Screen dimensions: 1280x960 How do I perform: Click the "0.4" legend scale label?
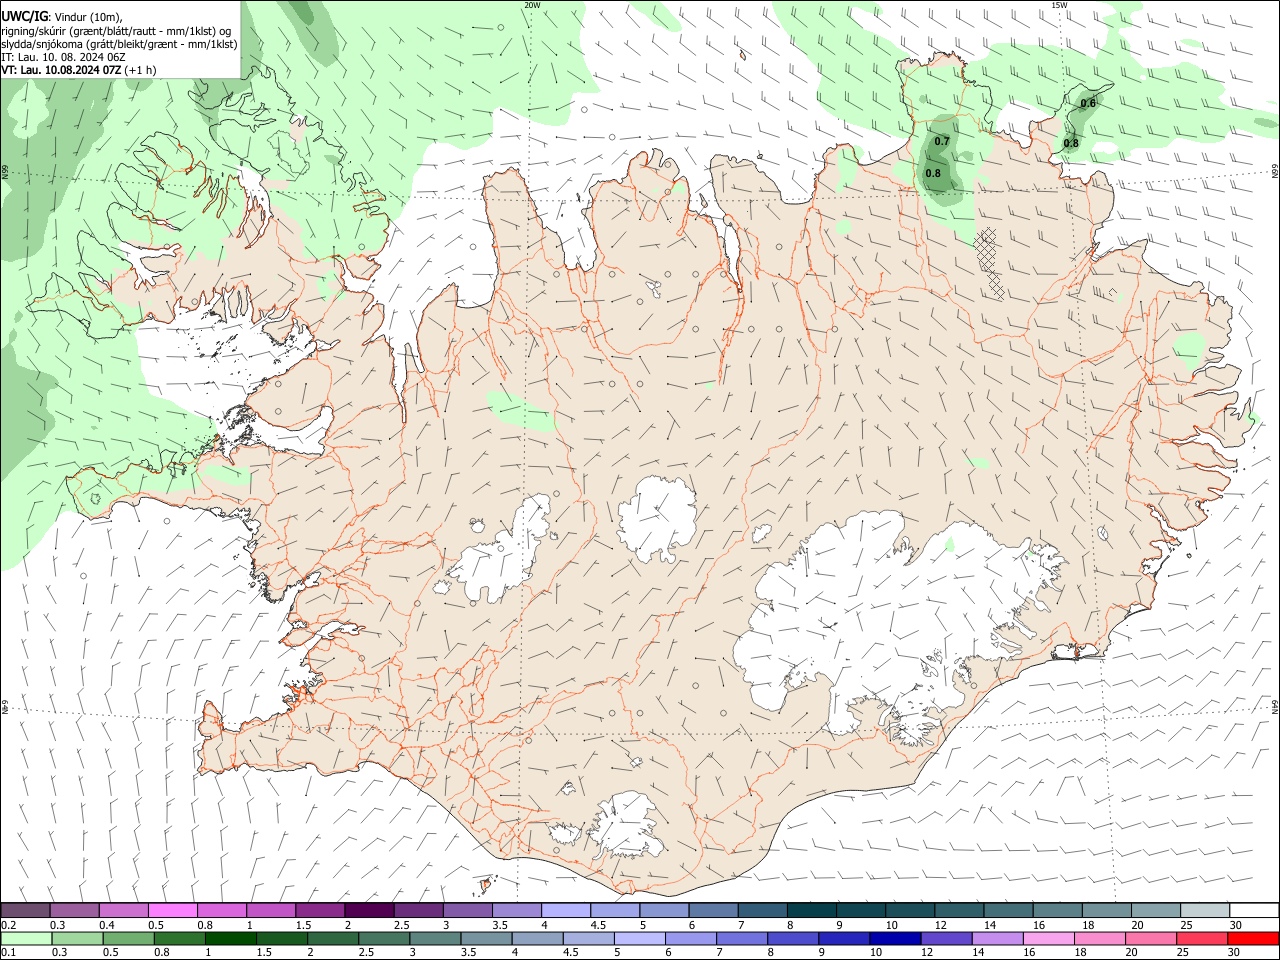[x=107, y=925]
